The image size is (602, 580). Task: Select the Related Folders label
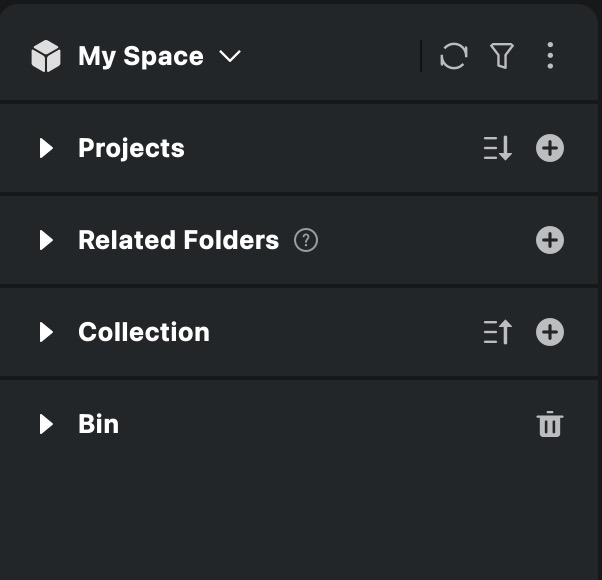click(x=178, y=241)
